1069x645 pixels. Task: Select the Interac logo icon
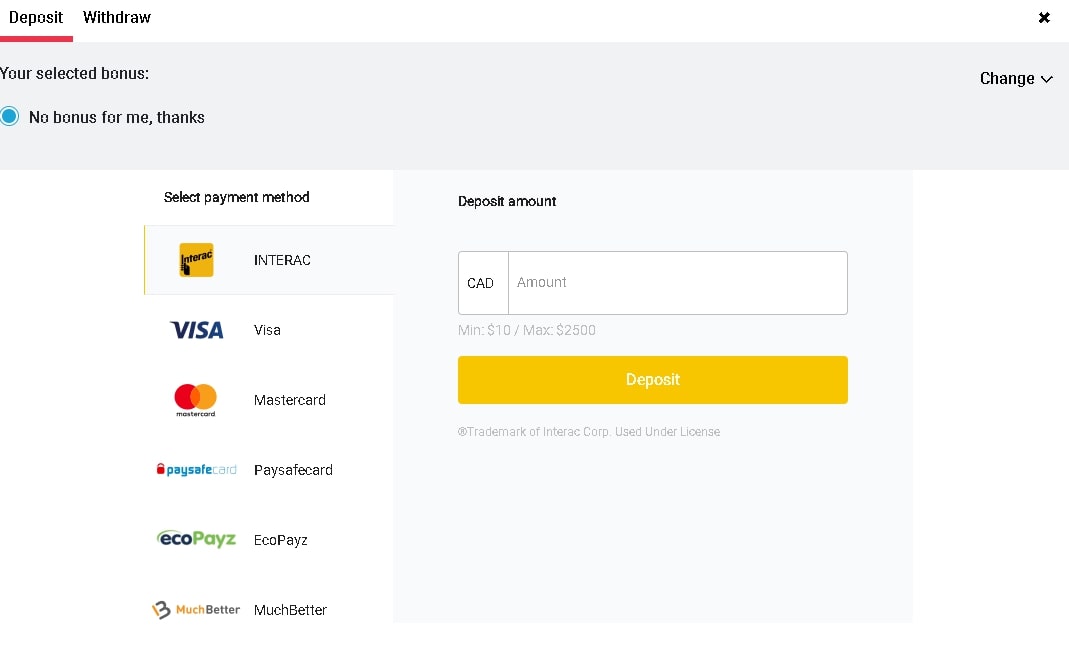coord(196,260)
